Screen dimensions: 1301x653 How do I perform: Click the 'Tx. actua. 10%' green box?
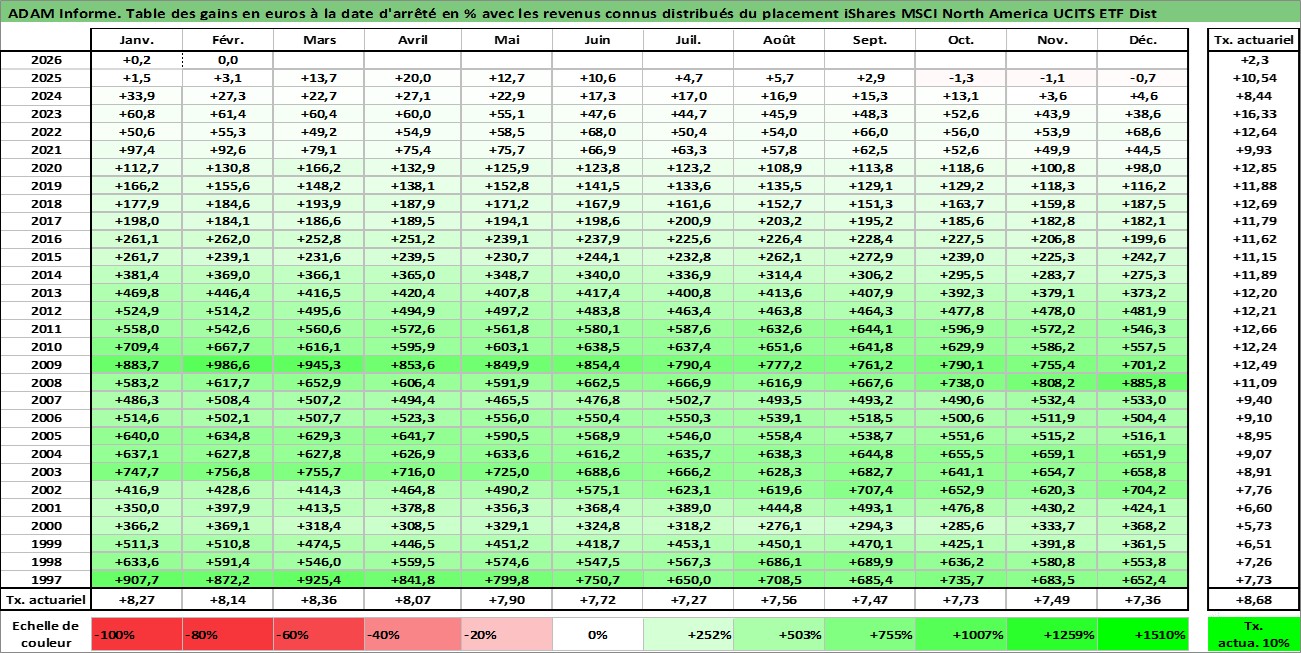point(1254,634)
